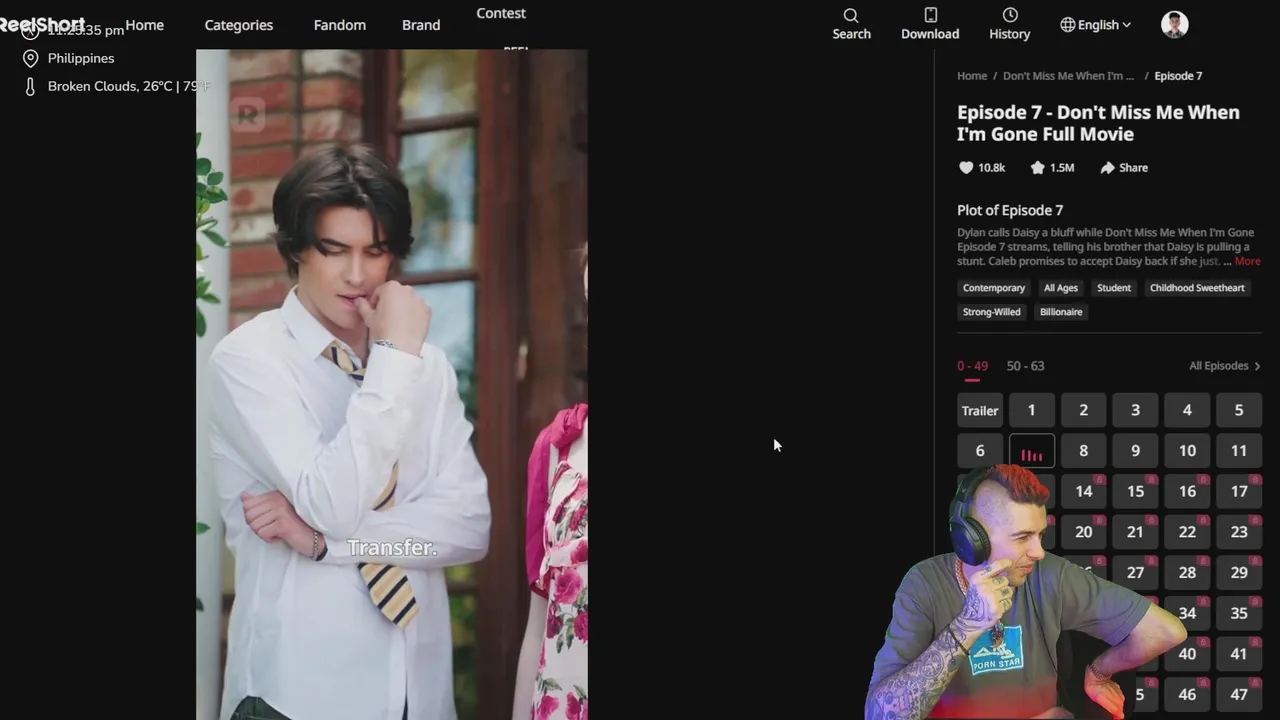Select the Contemporary tag

coord(993,288)
